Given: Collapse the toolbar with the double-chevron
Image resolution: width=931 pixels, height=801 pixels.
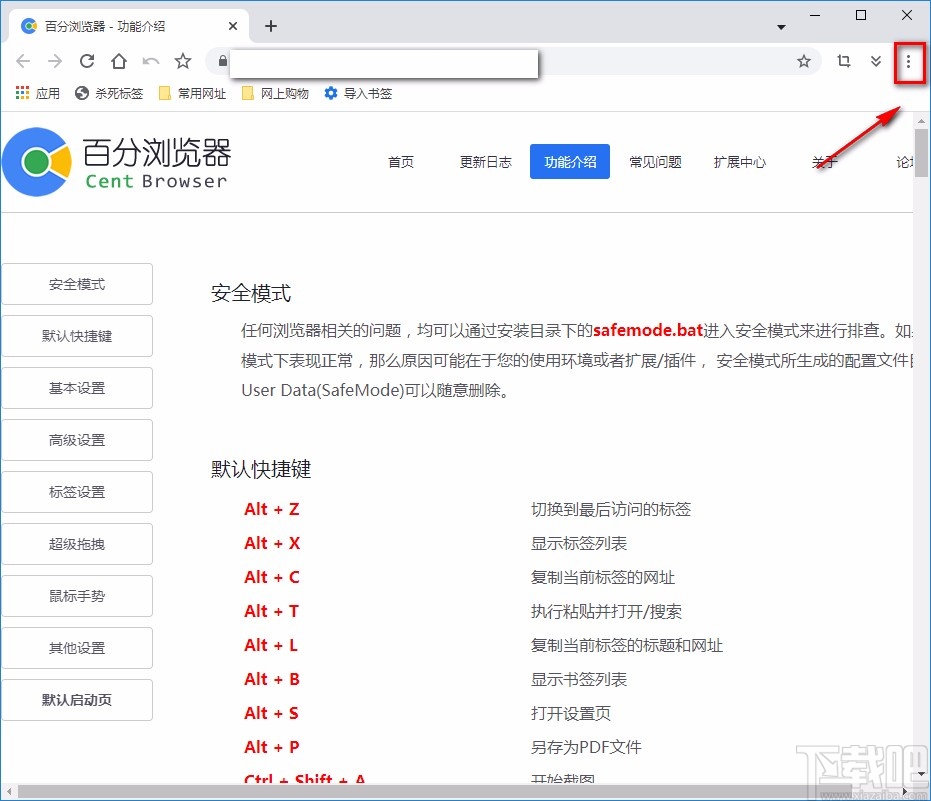Looking at the screenshot, I should [x=876, y=62].
